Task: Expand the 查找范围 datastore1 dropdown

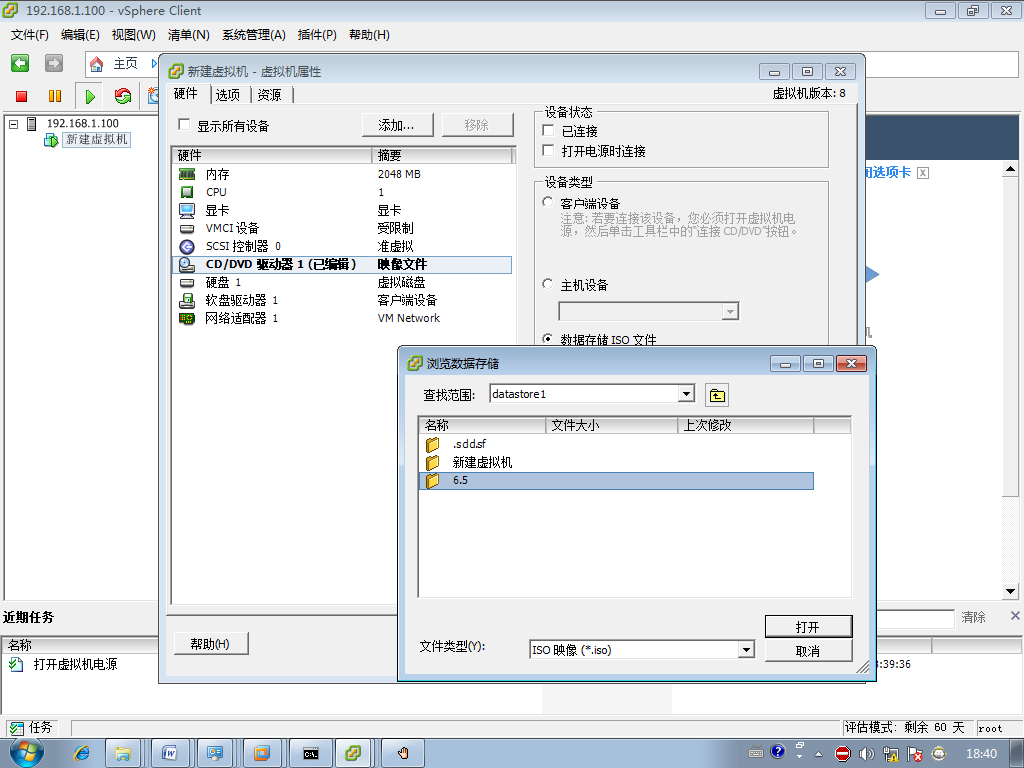Action: point(686,394)
